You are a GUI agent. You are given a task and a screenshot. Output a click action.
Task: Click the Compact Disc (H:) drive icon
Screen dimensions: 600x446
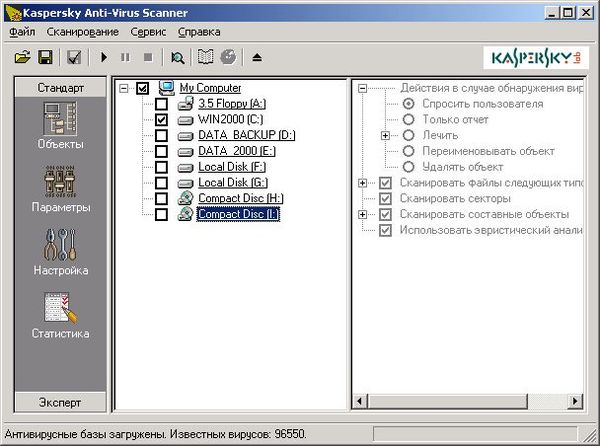tap(186, 199)
